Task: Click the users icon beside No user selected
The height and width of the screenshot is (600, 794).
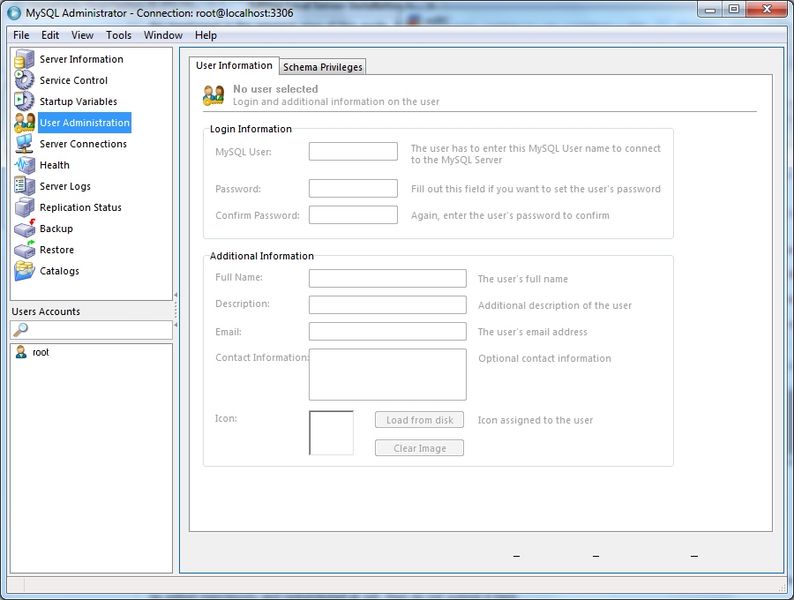Action: coord(214,95)
